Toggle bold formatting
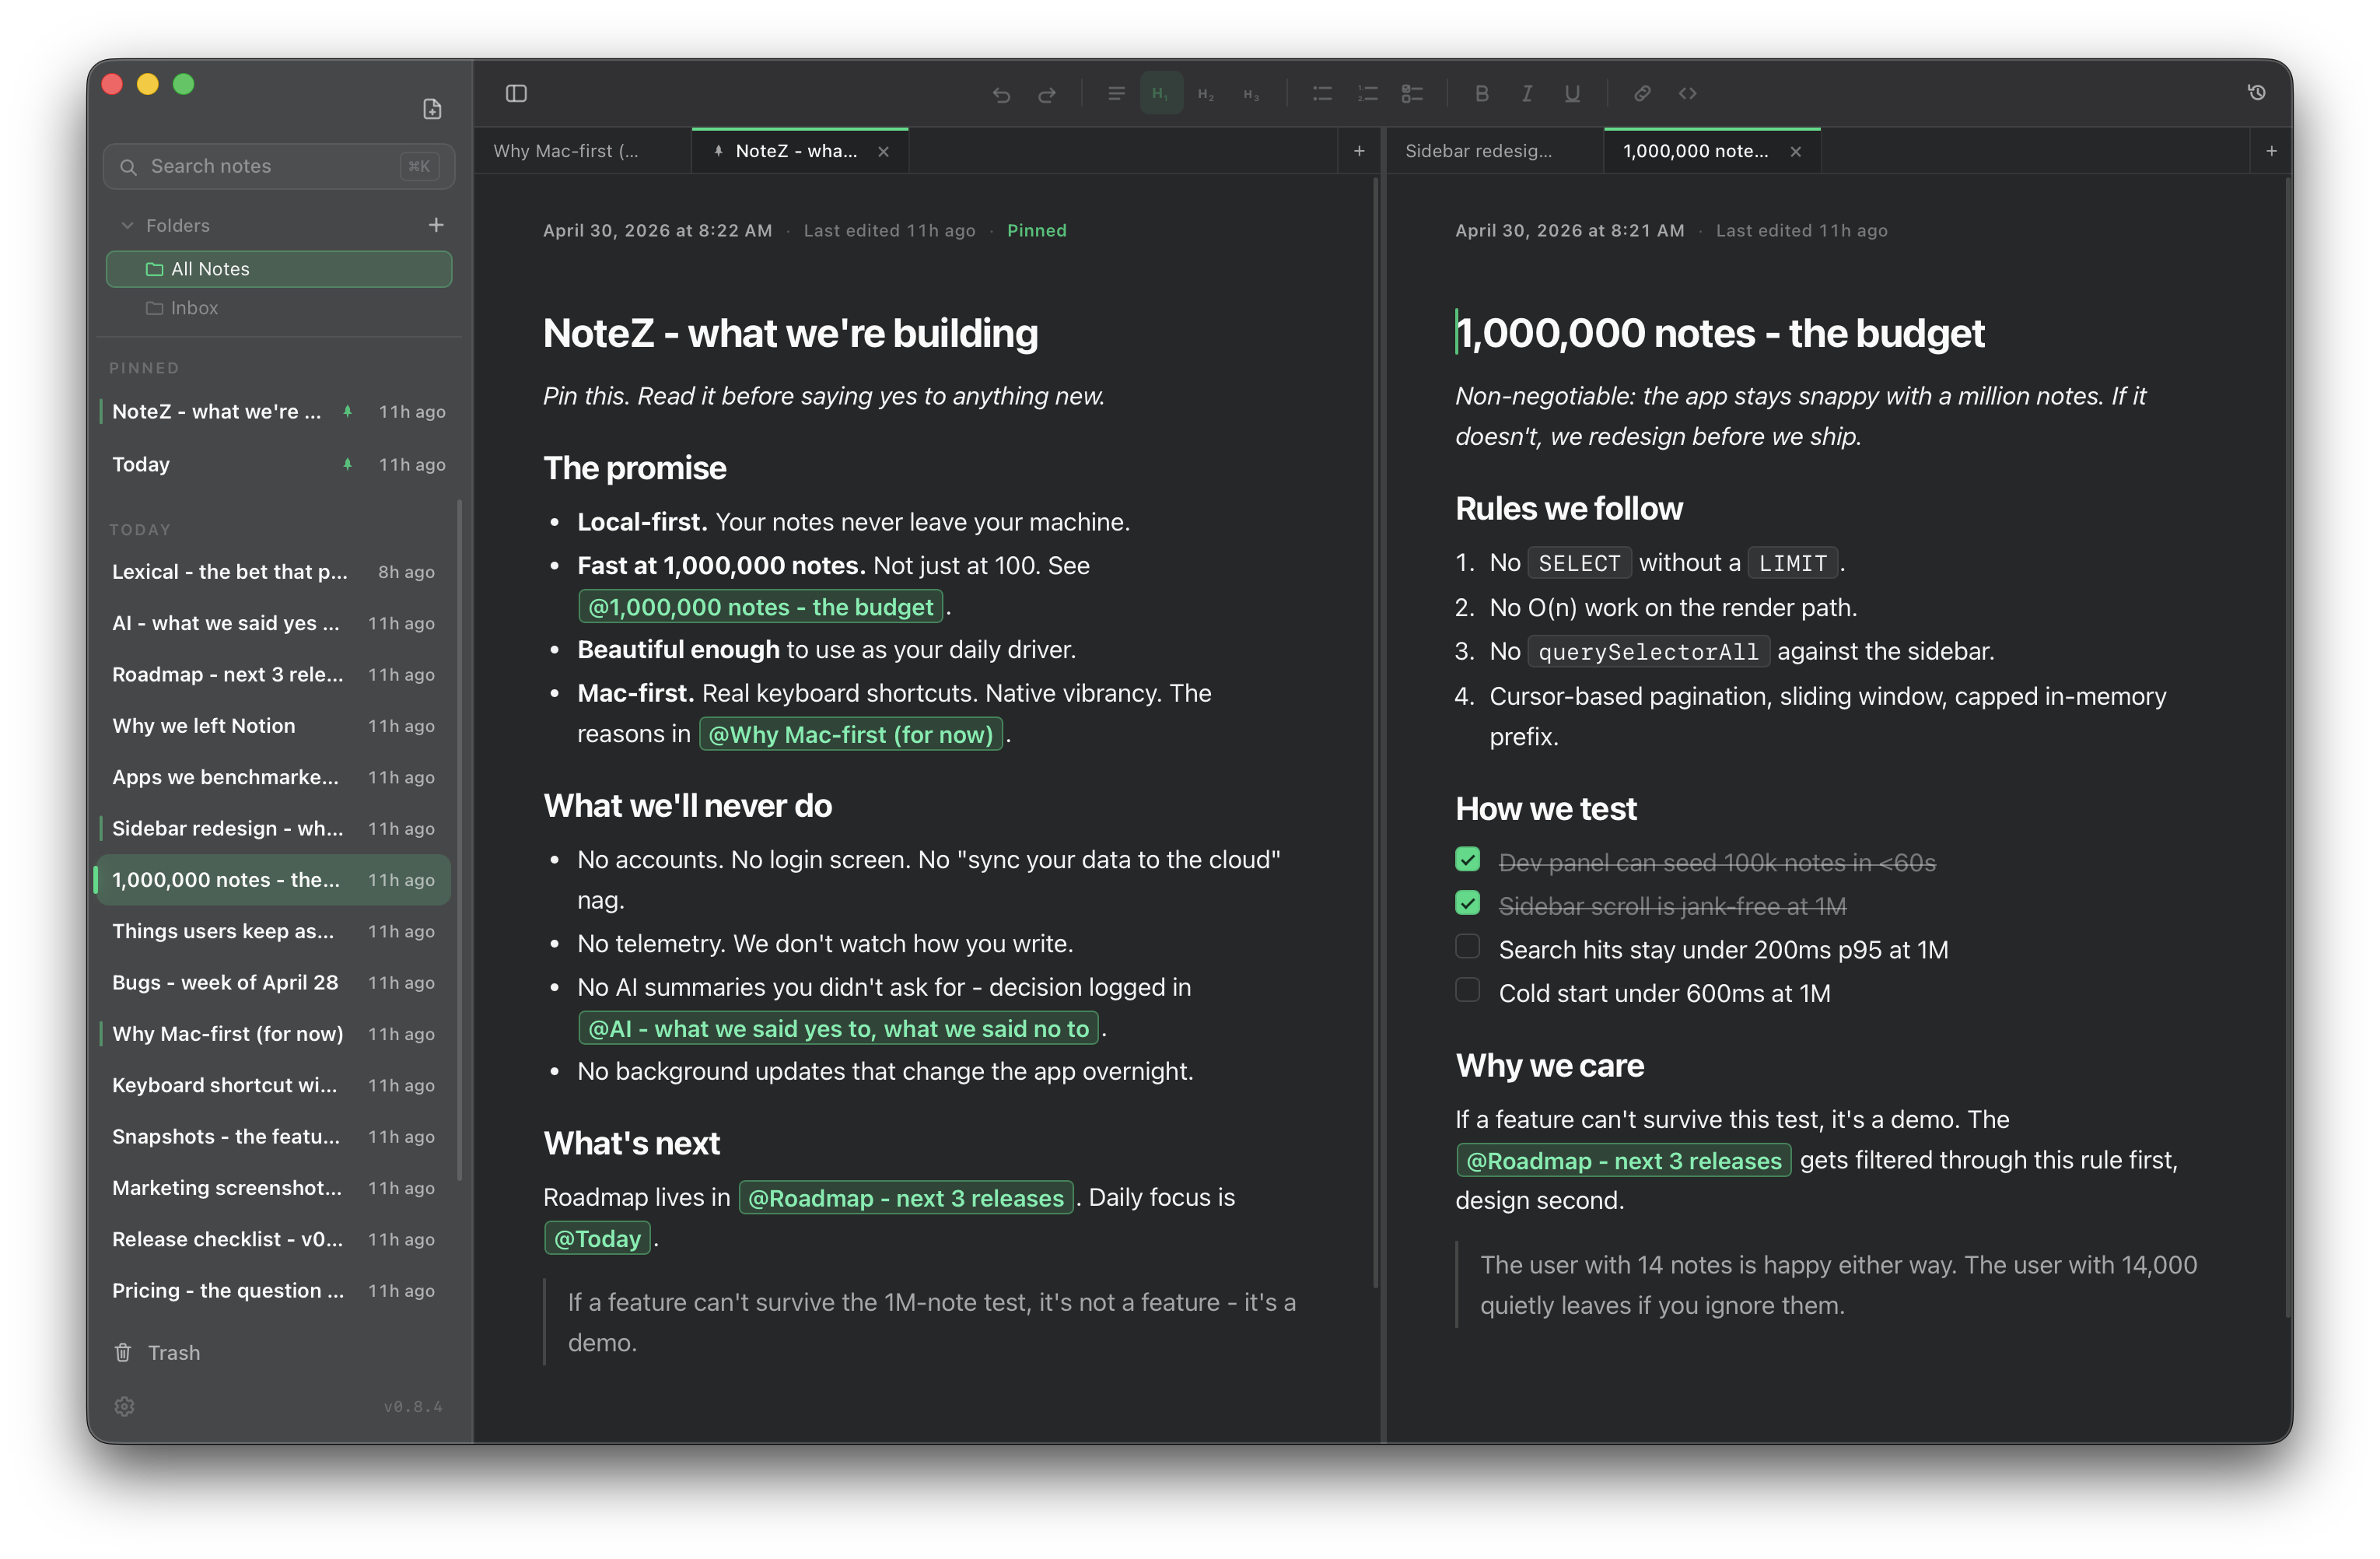Viewport: 2380px width, 1559px height. 1481,93
